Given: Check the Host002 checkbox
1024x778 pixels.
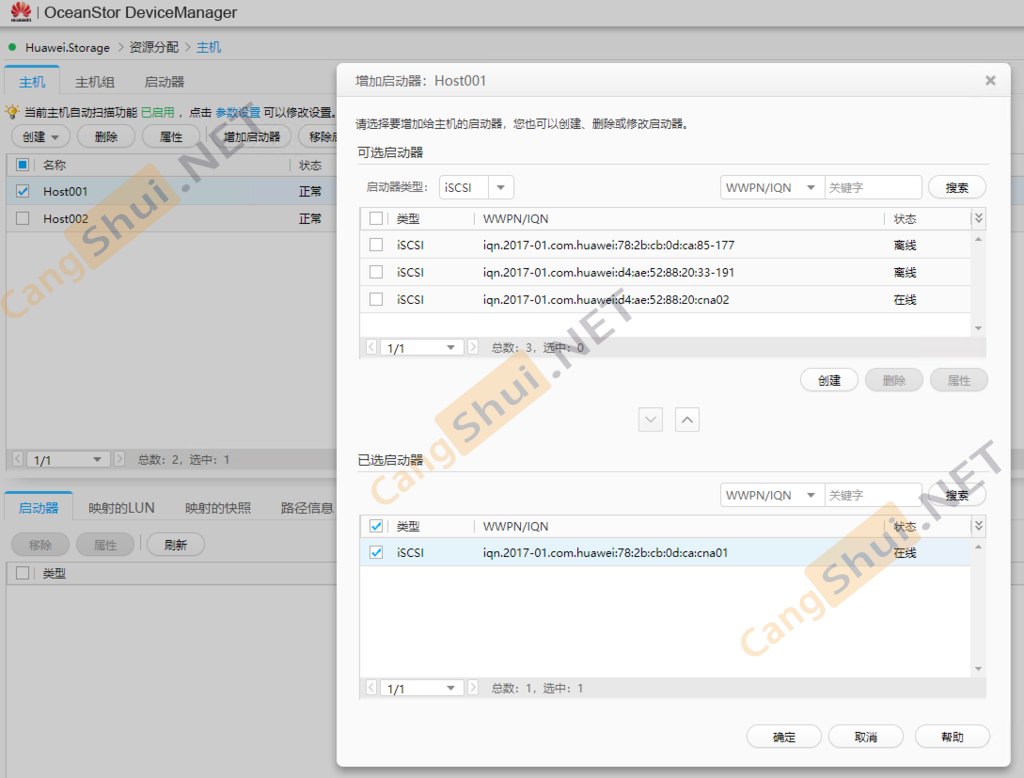Looking at the screenshot, I should [22, 218].
